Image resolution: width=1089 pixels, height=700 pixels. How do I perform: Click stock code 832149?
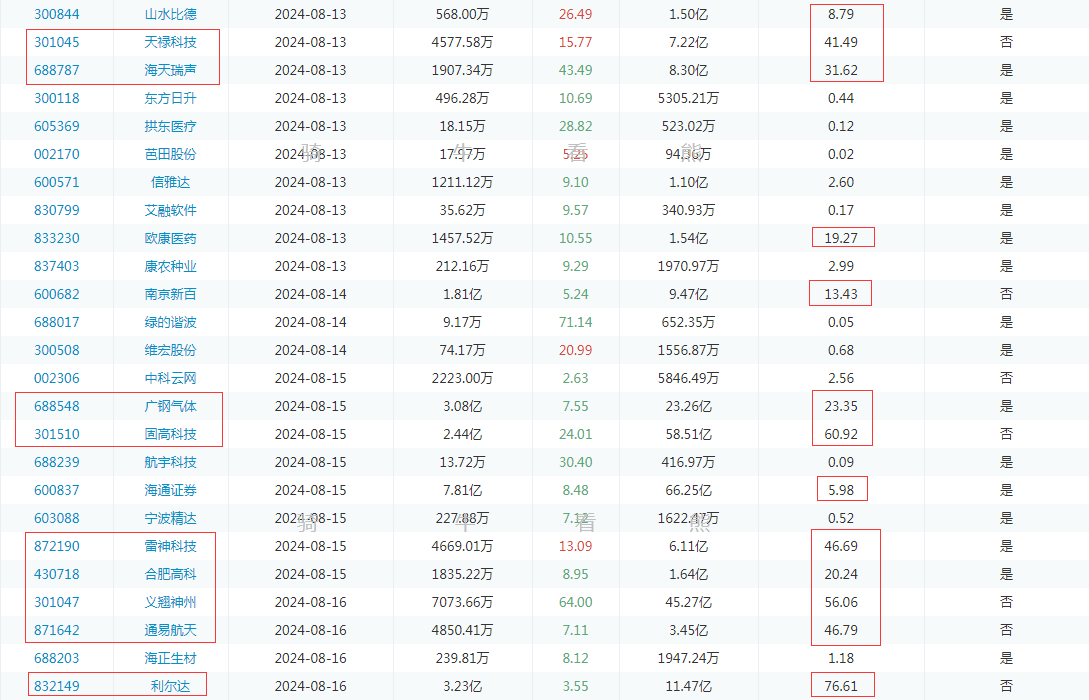tap(57, 686)
